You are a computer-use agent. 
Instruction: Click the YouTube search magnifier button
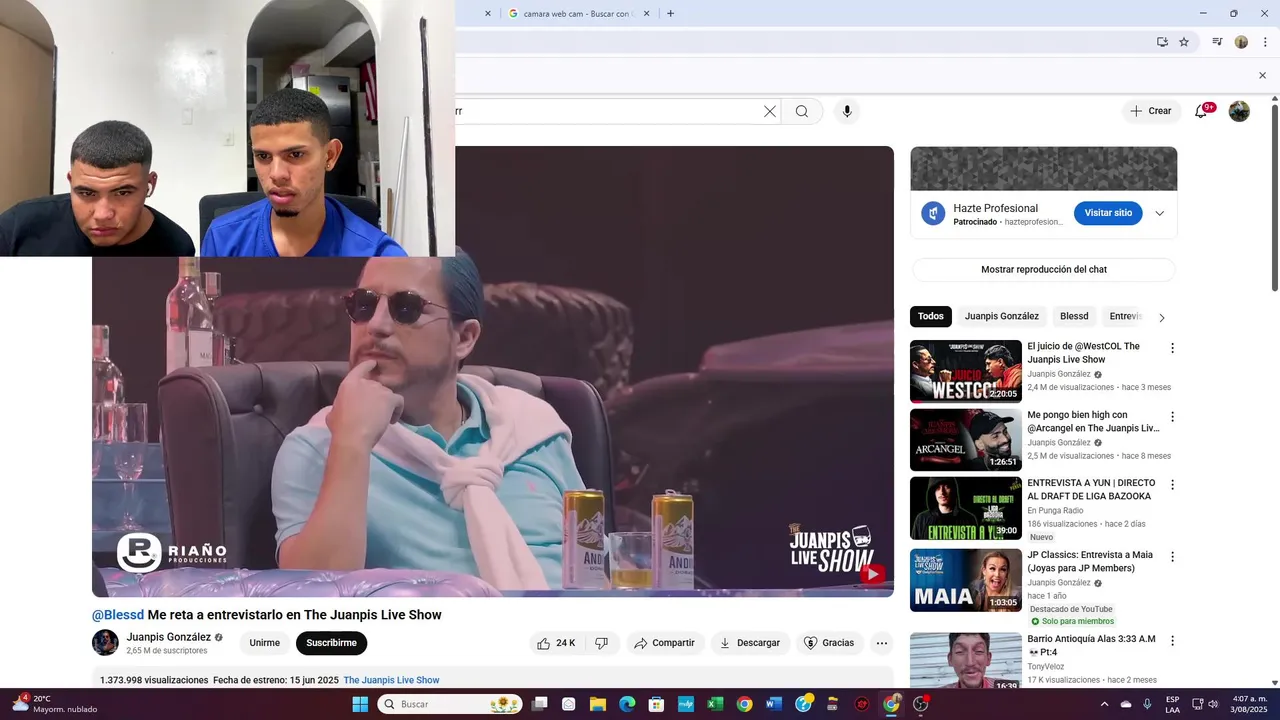pyautogui.click(x=802, y=111)
